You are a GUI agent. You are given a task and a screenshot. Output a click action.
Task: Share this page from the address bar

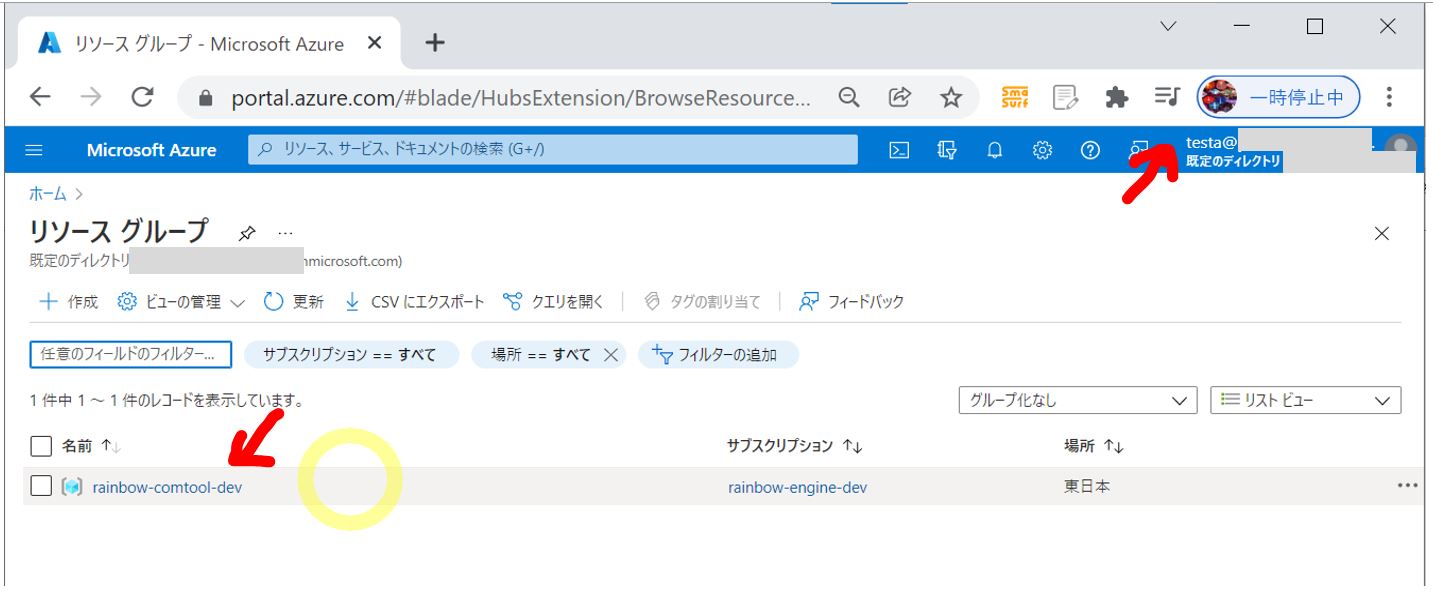pos(900,97)
